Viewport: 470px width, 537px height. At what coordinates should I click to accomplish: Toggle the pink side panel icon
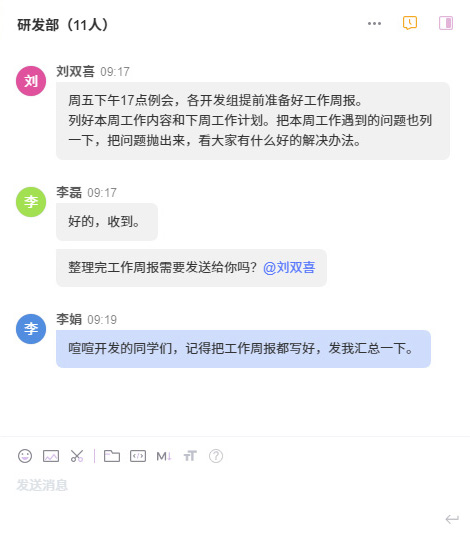446,23
